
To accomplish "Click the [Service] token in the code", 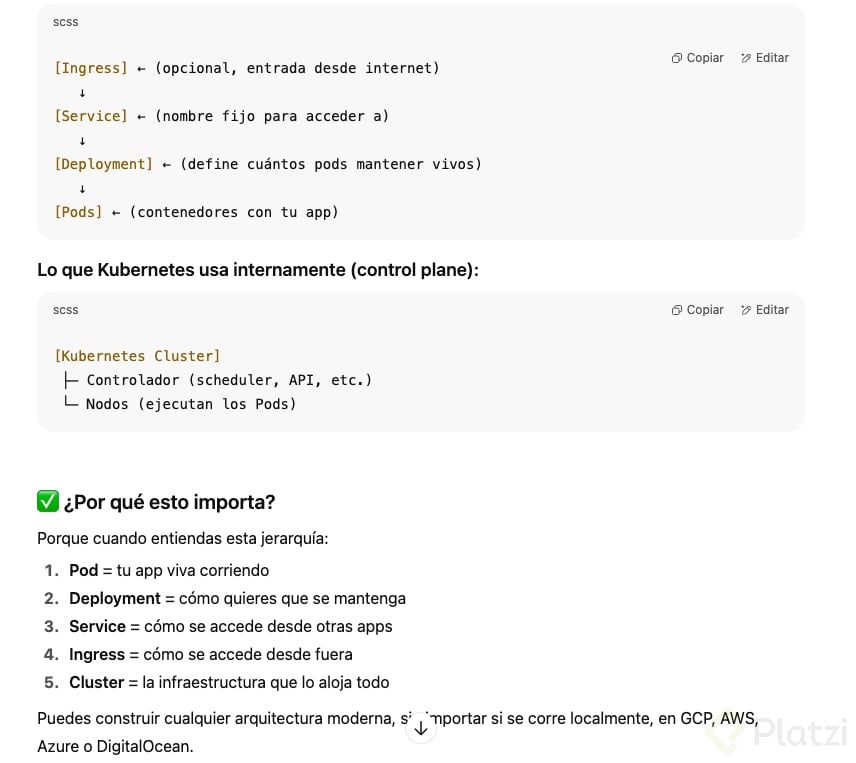I will 91,116.
